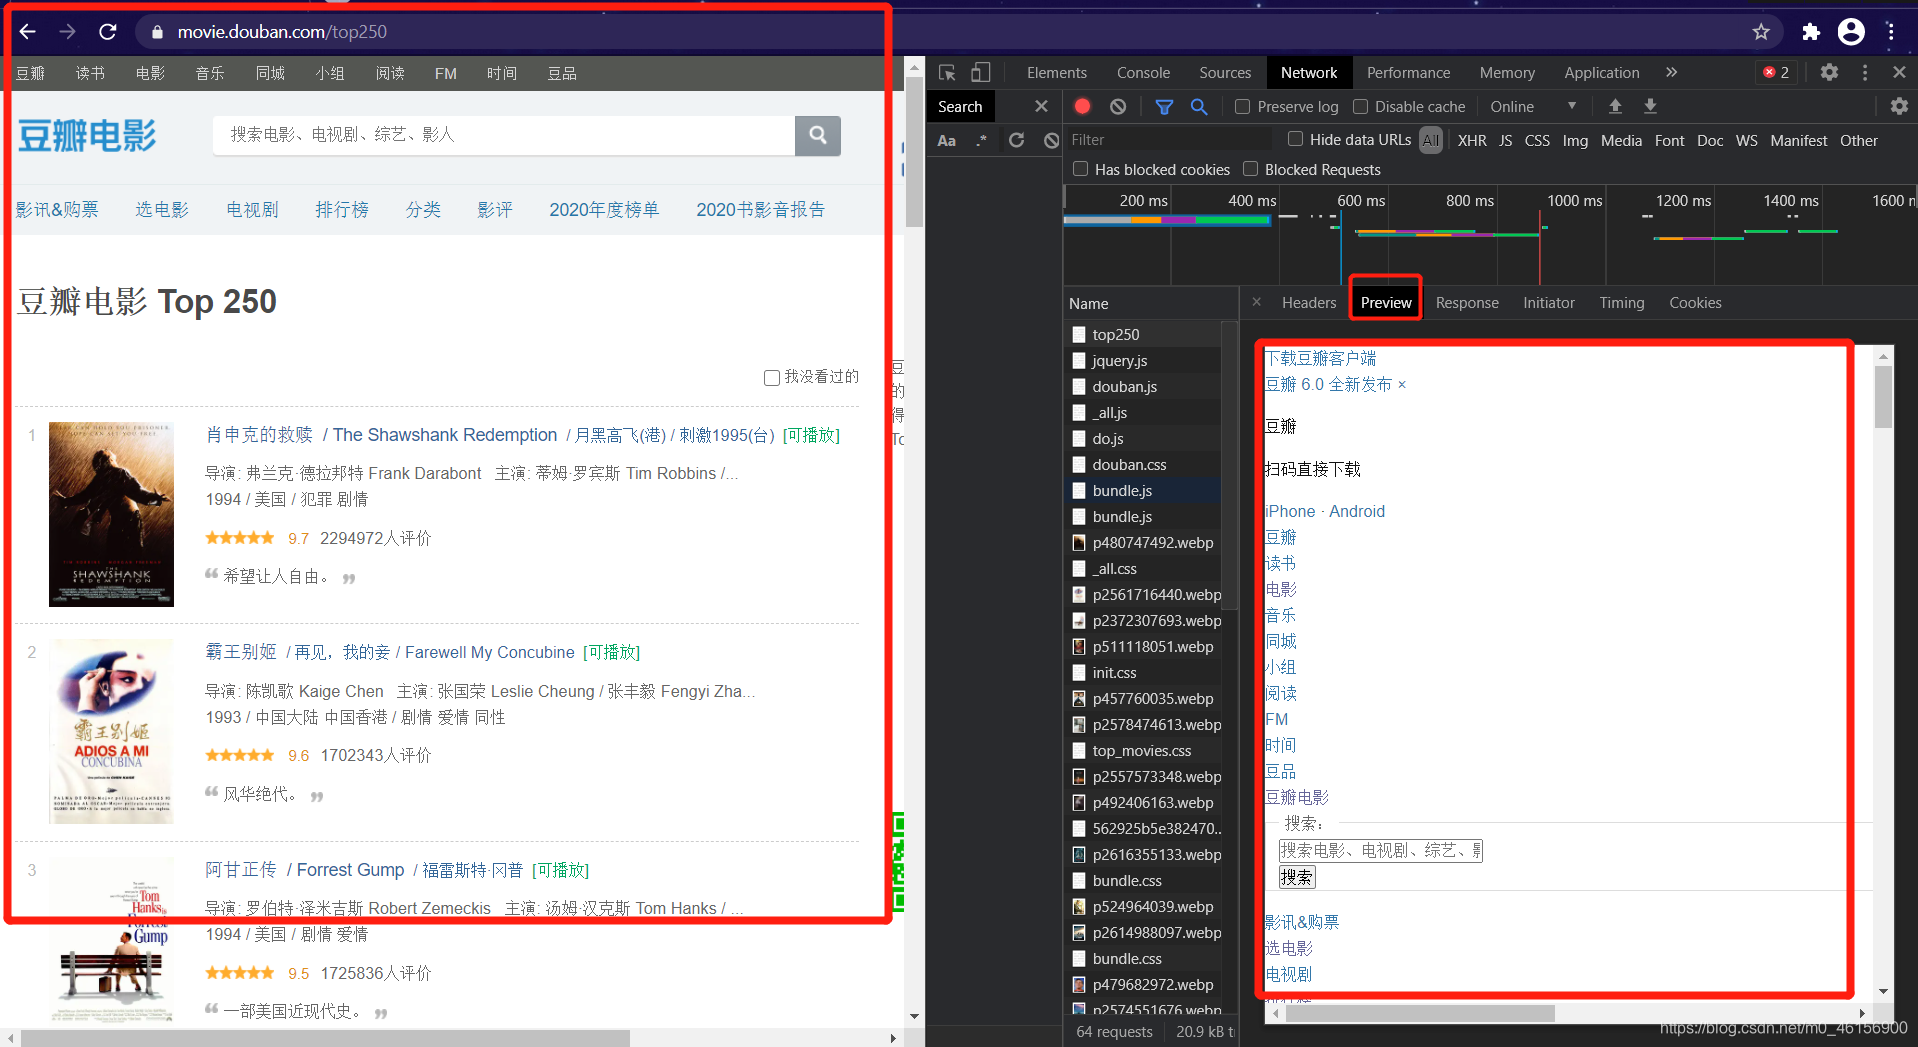
Task: Enable Disable cache checkbox
Action: [1360, 106]
